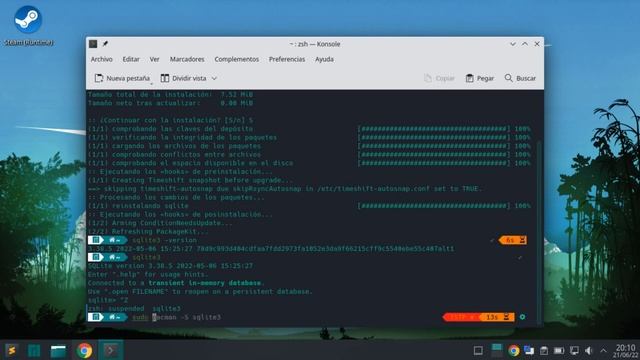Click the Pegar toolbar button
The width and height of the screenshot is (640, 360).
point(480,78)
